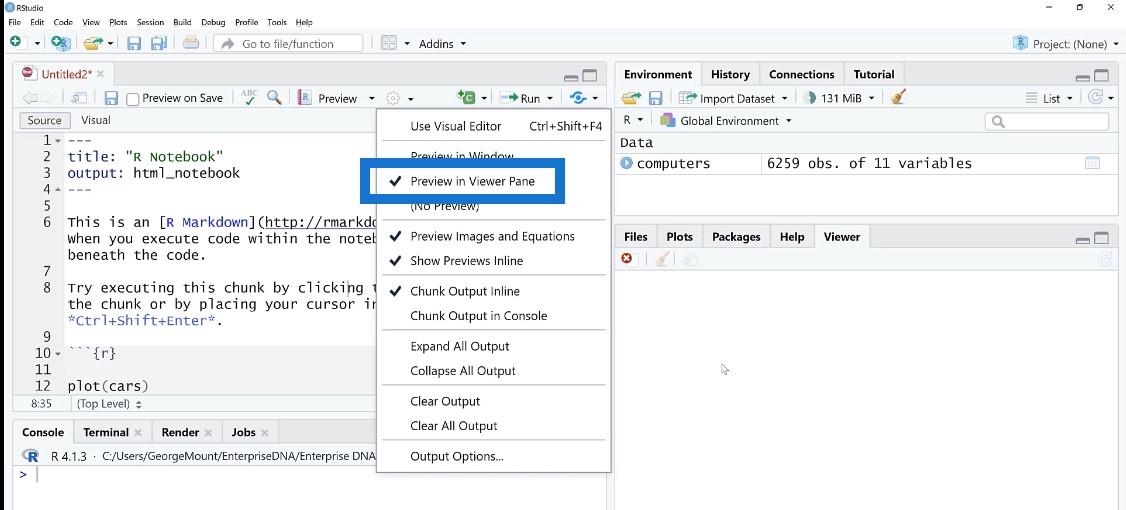Open the Global Environment dropdown
This screenshot has height=510, width=1126.
(726, 121)
